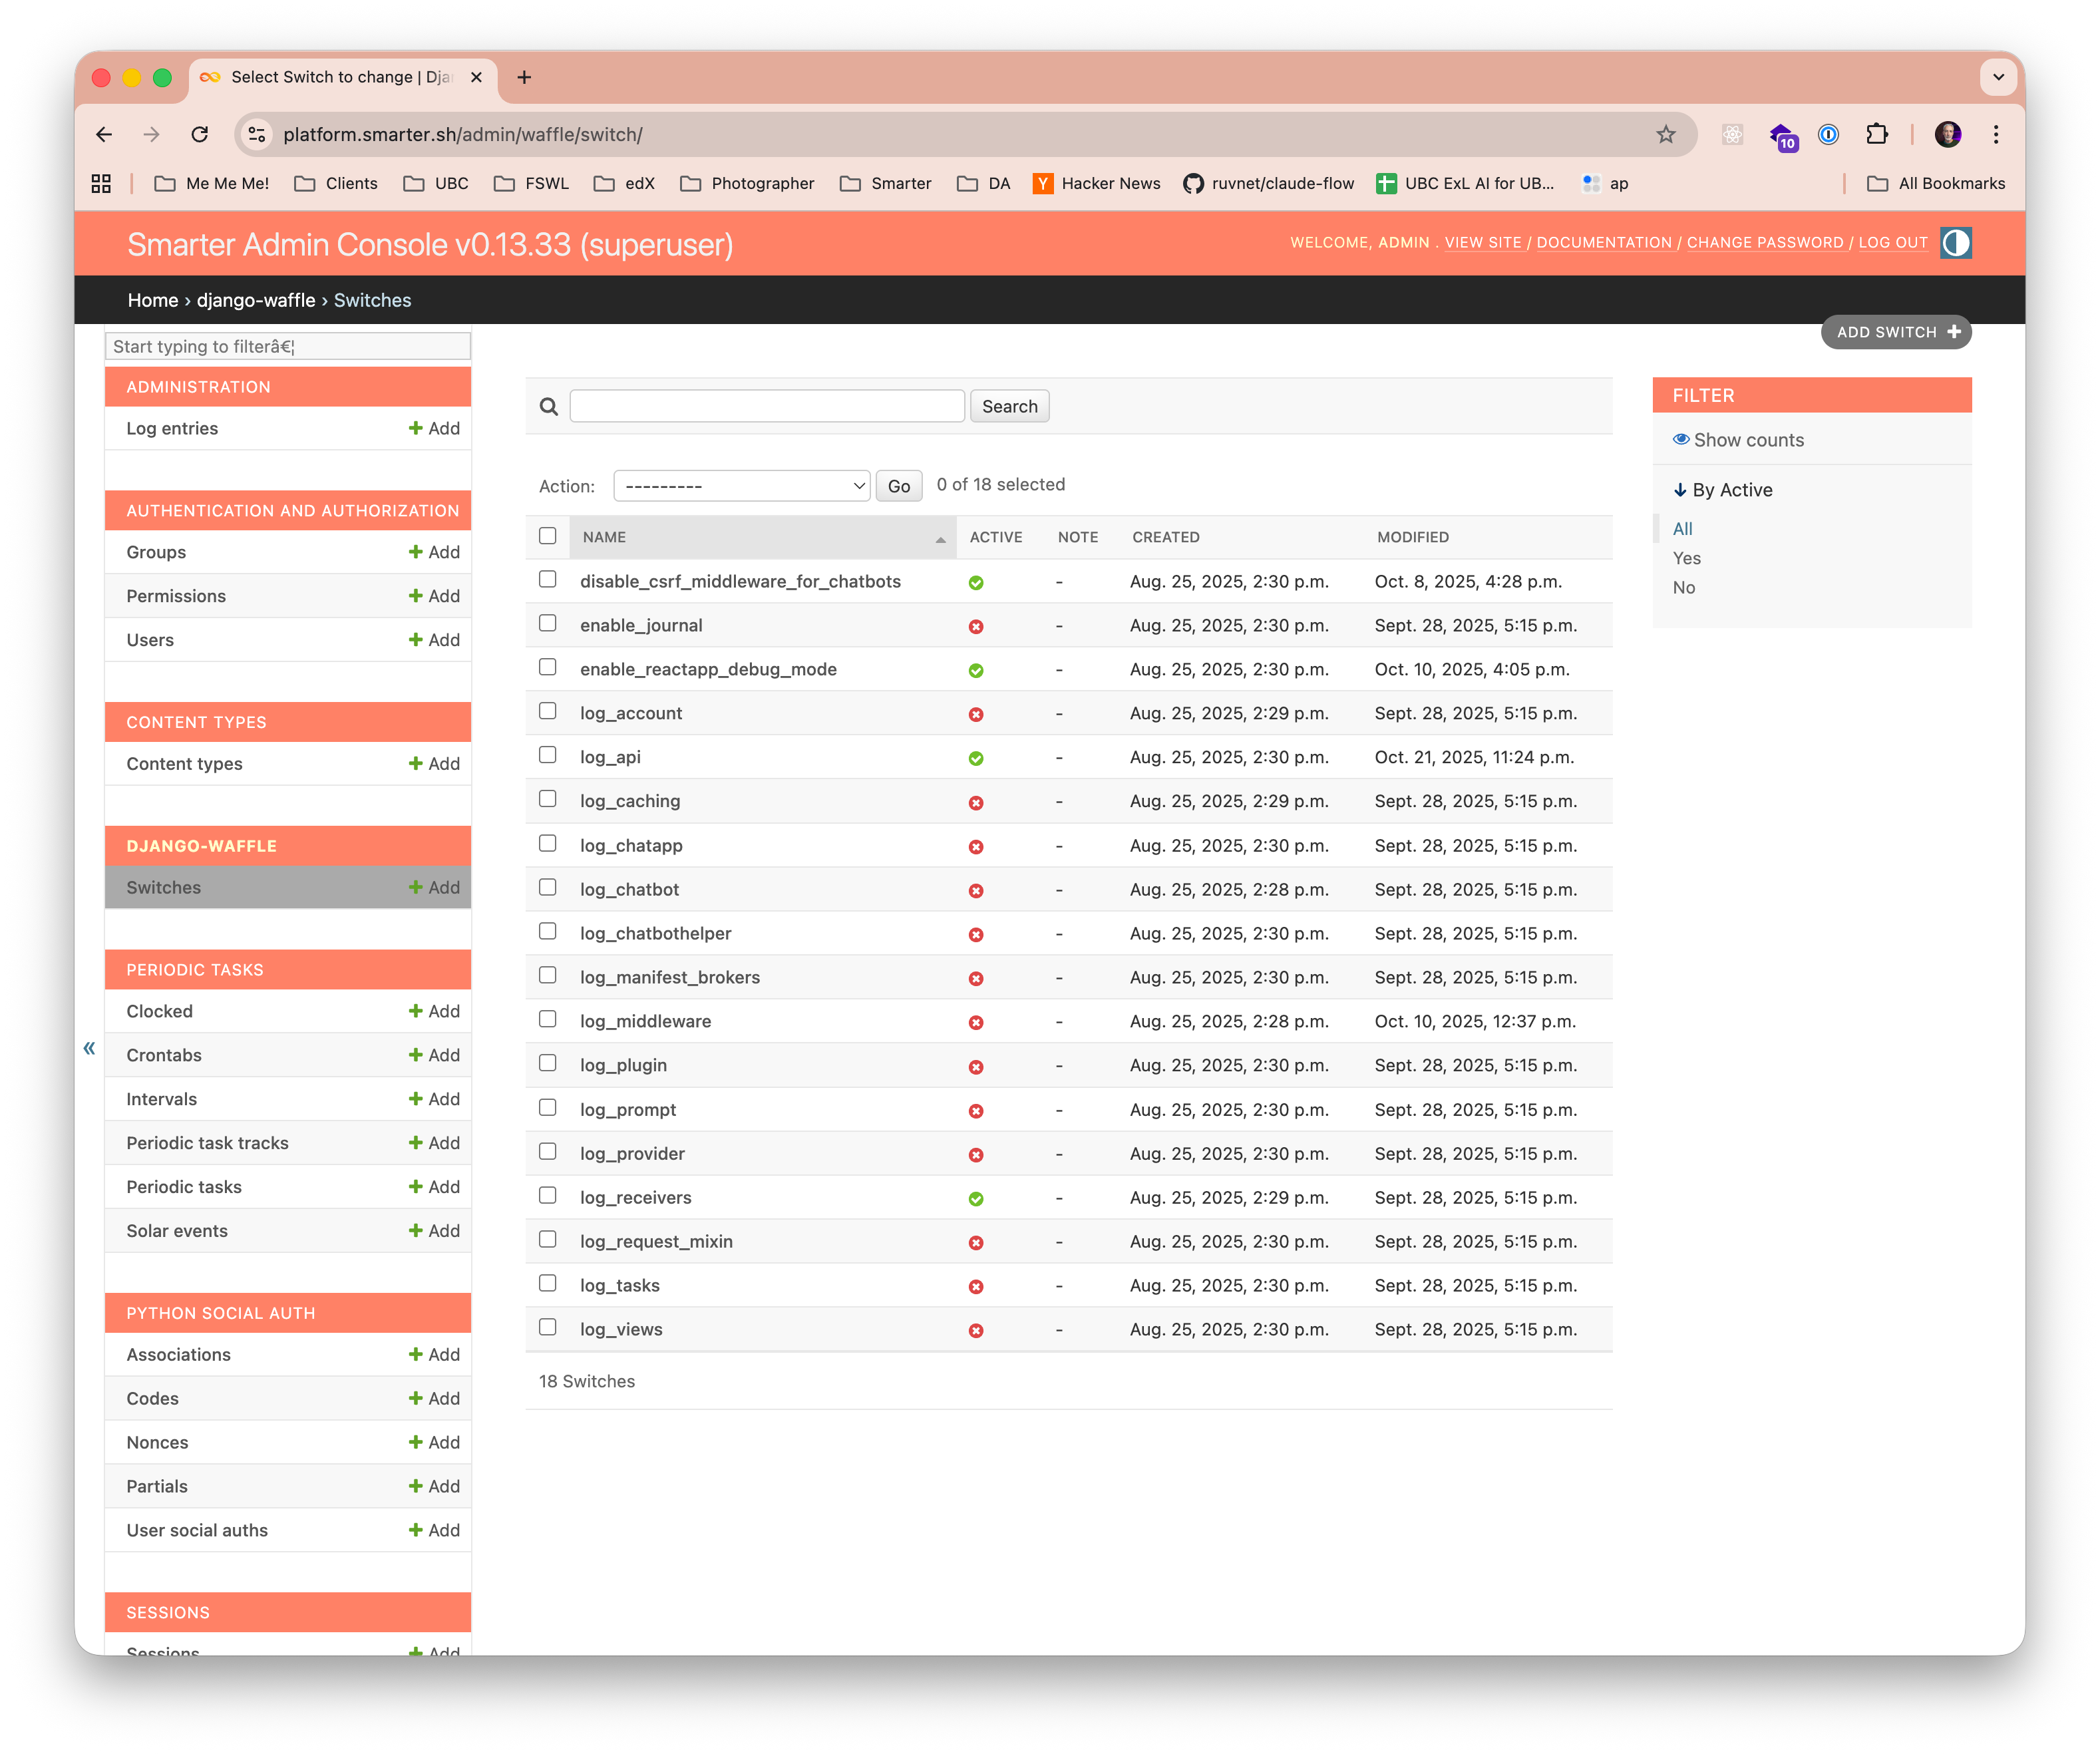Screen dimensions: 2100x1754
Task: Toggle the select-all checkbox in header
Action: [x=547, y=536]
